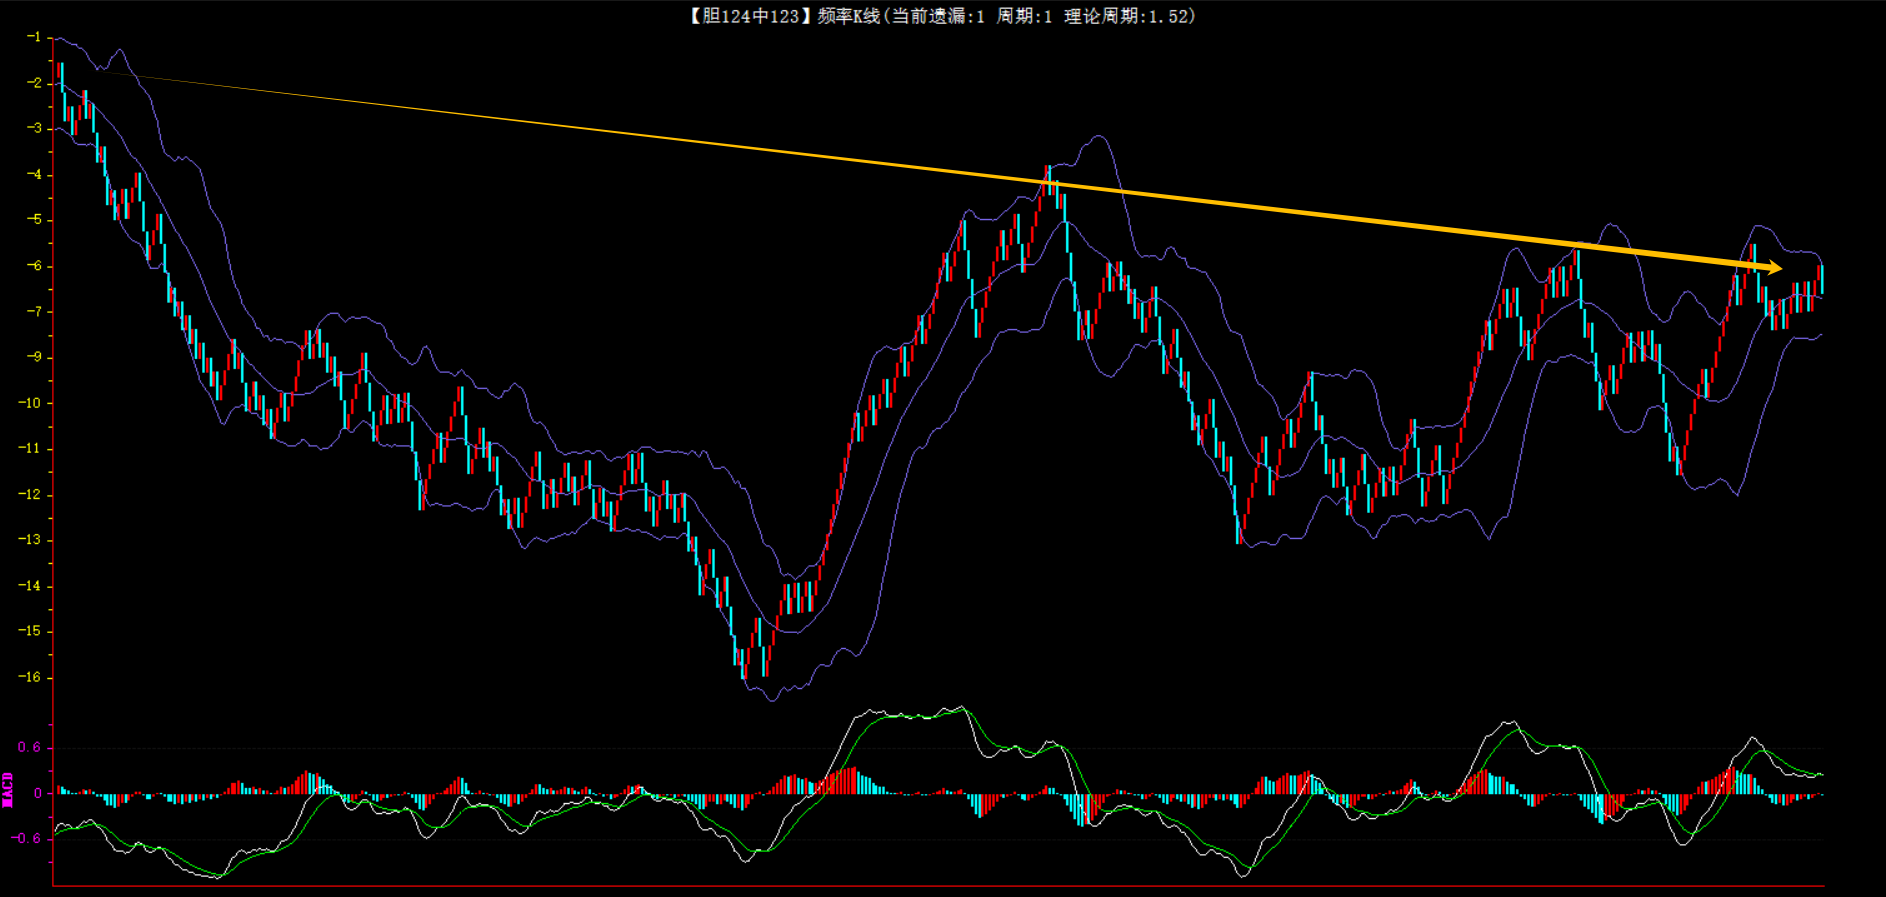Click the red 0 MACD axis label
1886x897 pixels.
(x=38, y=793)
